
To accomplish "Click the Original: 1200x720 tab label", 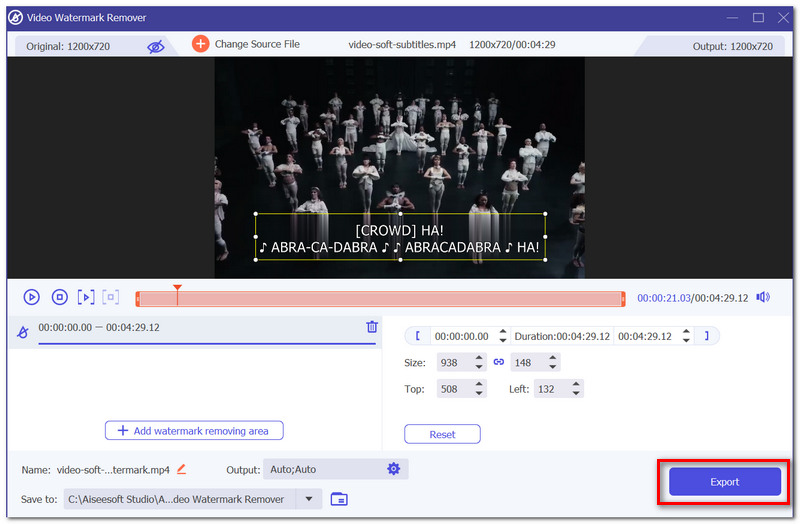I will (68, 46).
